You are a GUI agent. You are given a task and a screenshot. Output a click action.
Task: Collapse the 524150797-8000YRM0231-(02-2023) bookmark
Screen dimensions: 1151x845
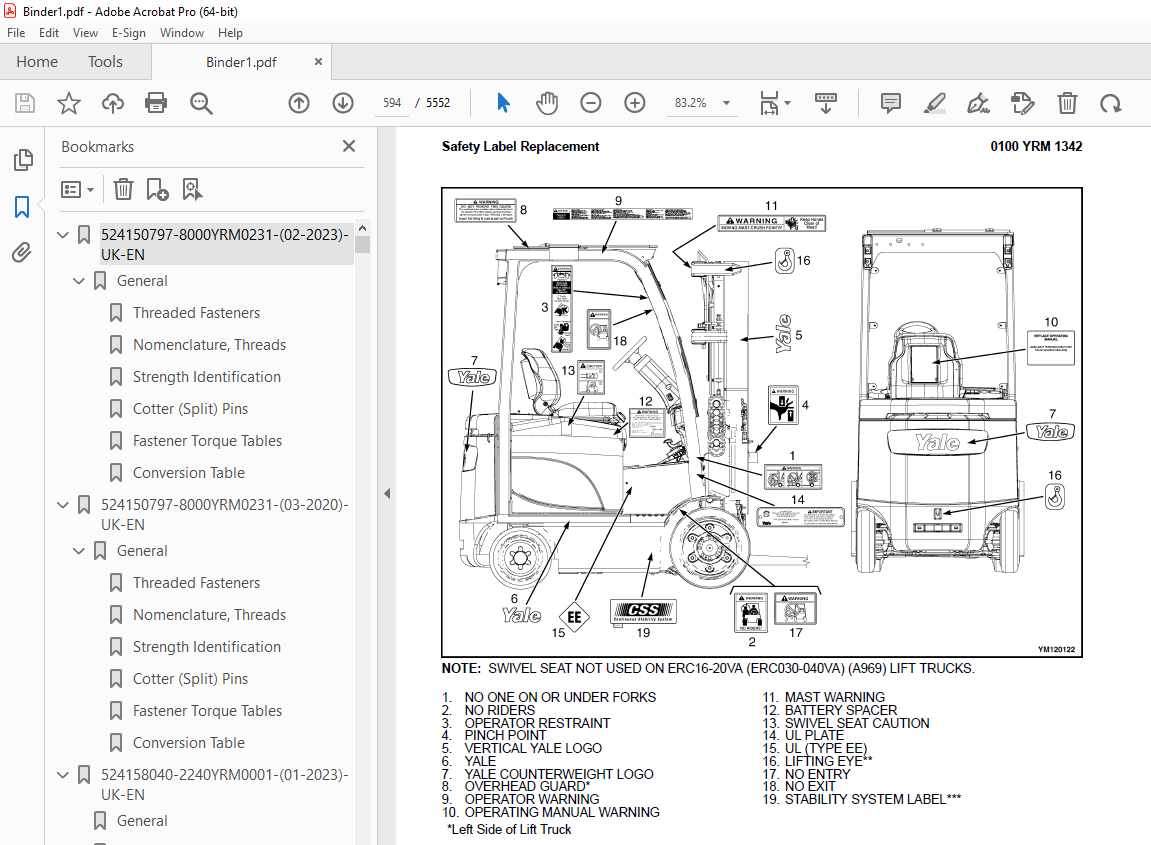pyautogui.click(x=63, y=235)
